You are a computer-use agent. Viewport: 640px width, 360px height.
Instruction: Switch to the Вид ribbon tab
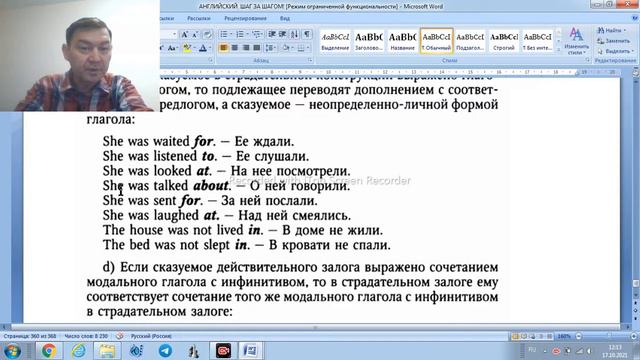285,18
